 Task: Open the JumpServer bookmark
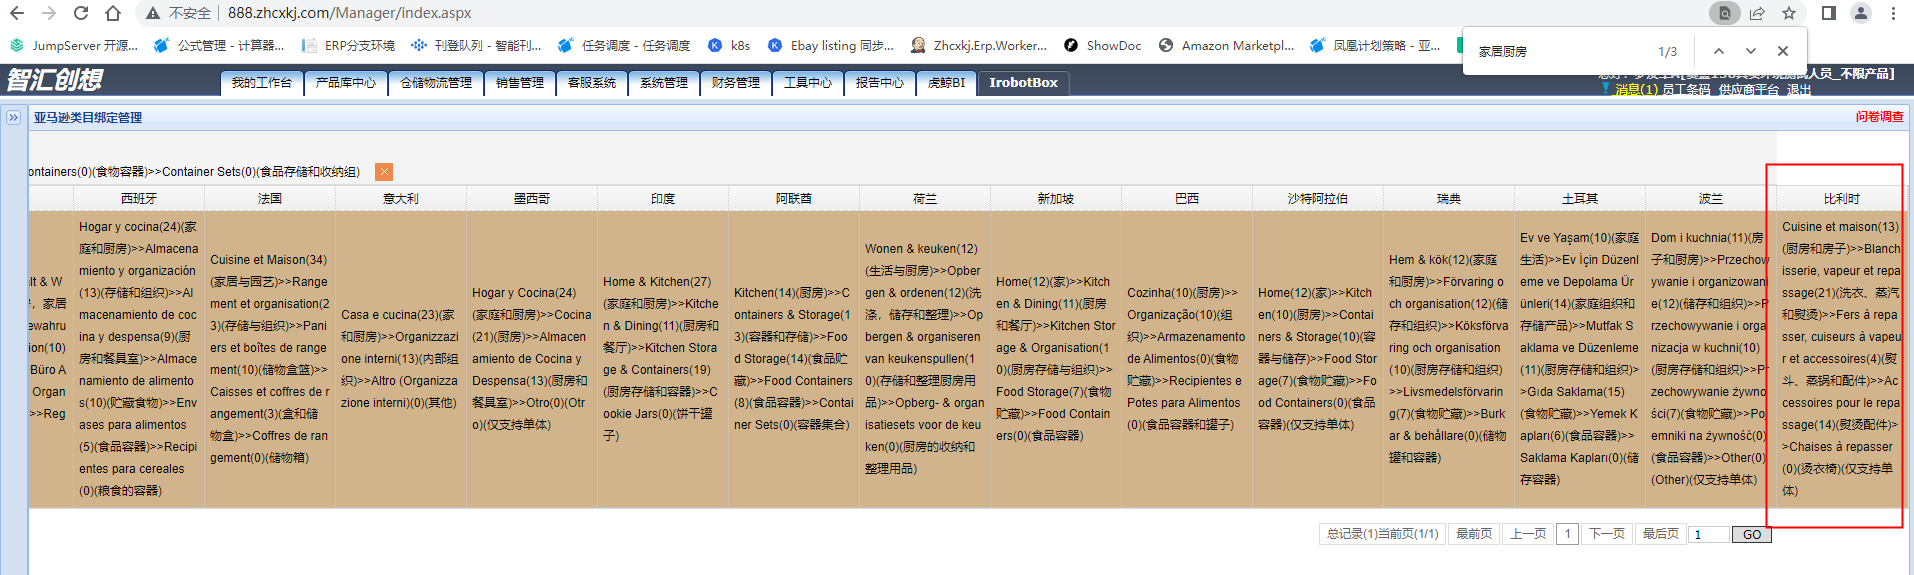click(75, 45)
